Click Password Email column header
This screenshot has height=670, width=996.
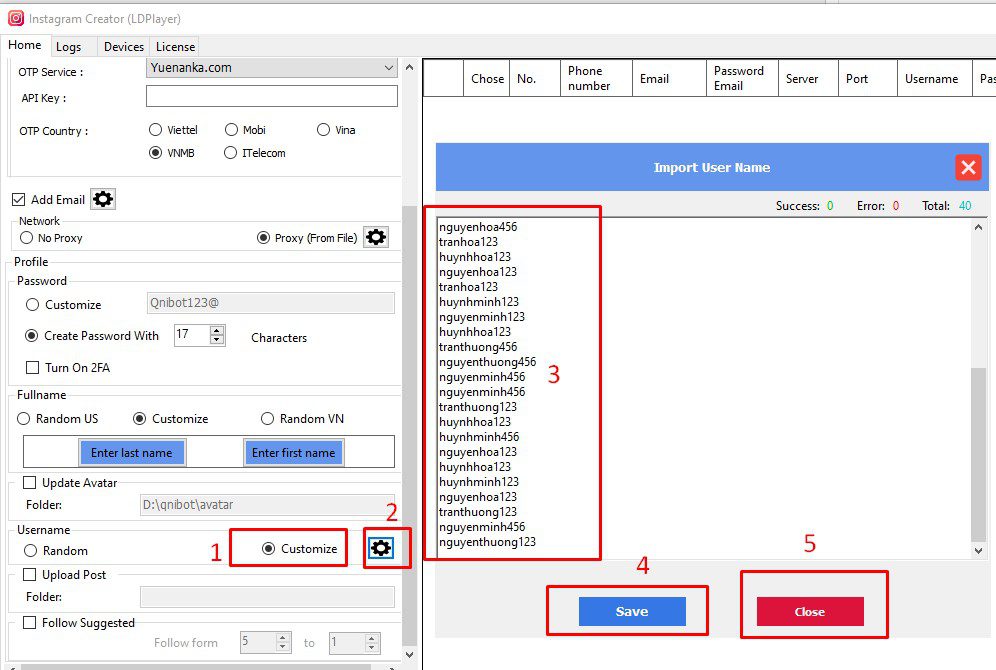click(x=743, y=78)
